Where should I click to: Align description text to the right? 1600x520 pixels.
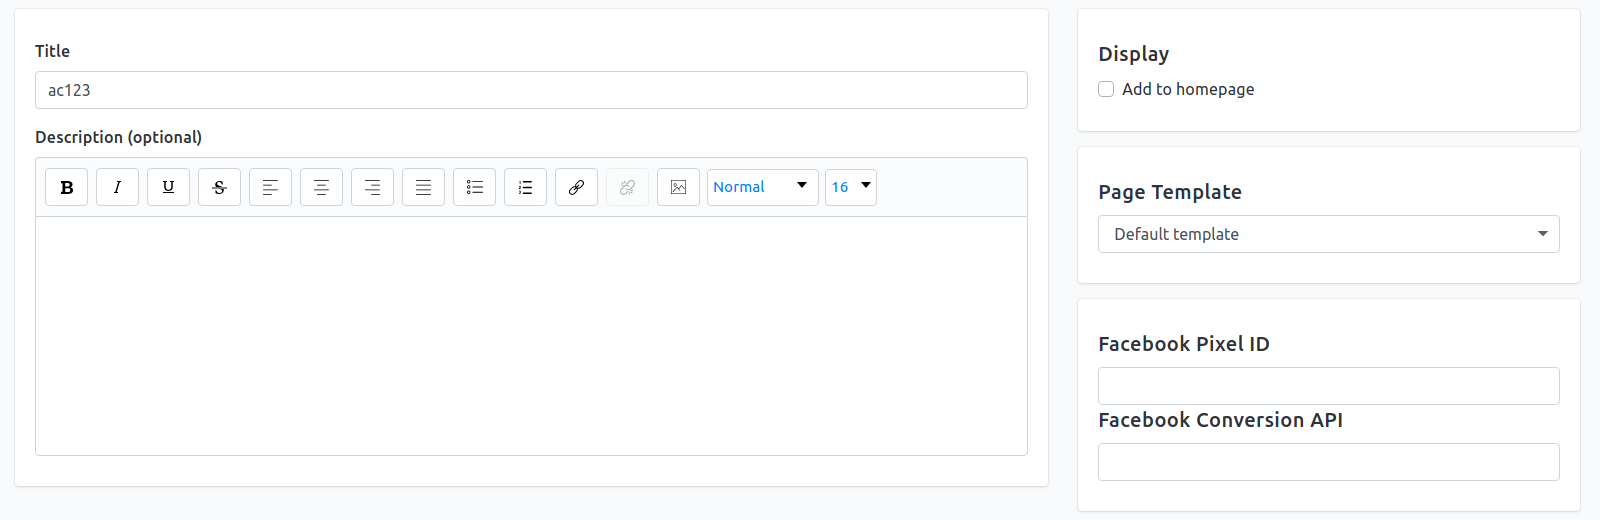pyautogui.click(x=372, y=187)
